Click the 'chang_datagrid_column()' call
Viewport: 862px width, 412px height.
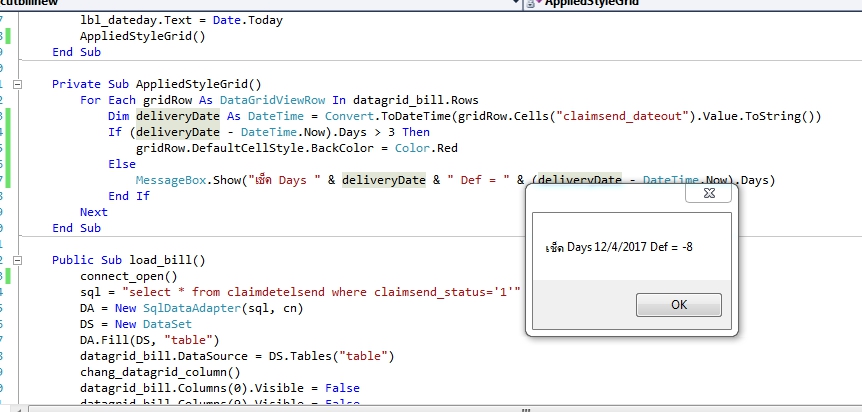coord(160,372)
